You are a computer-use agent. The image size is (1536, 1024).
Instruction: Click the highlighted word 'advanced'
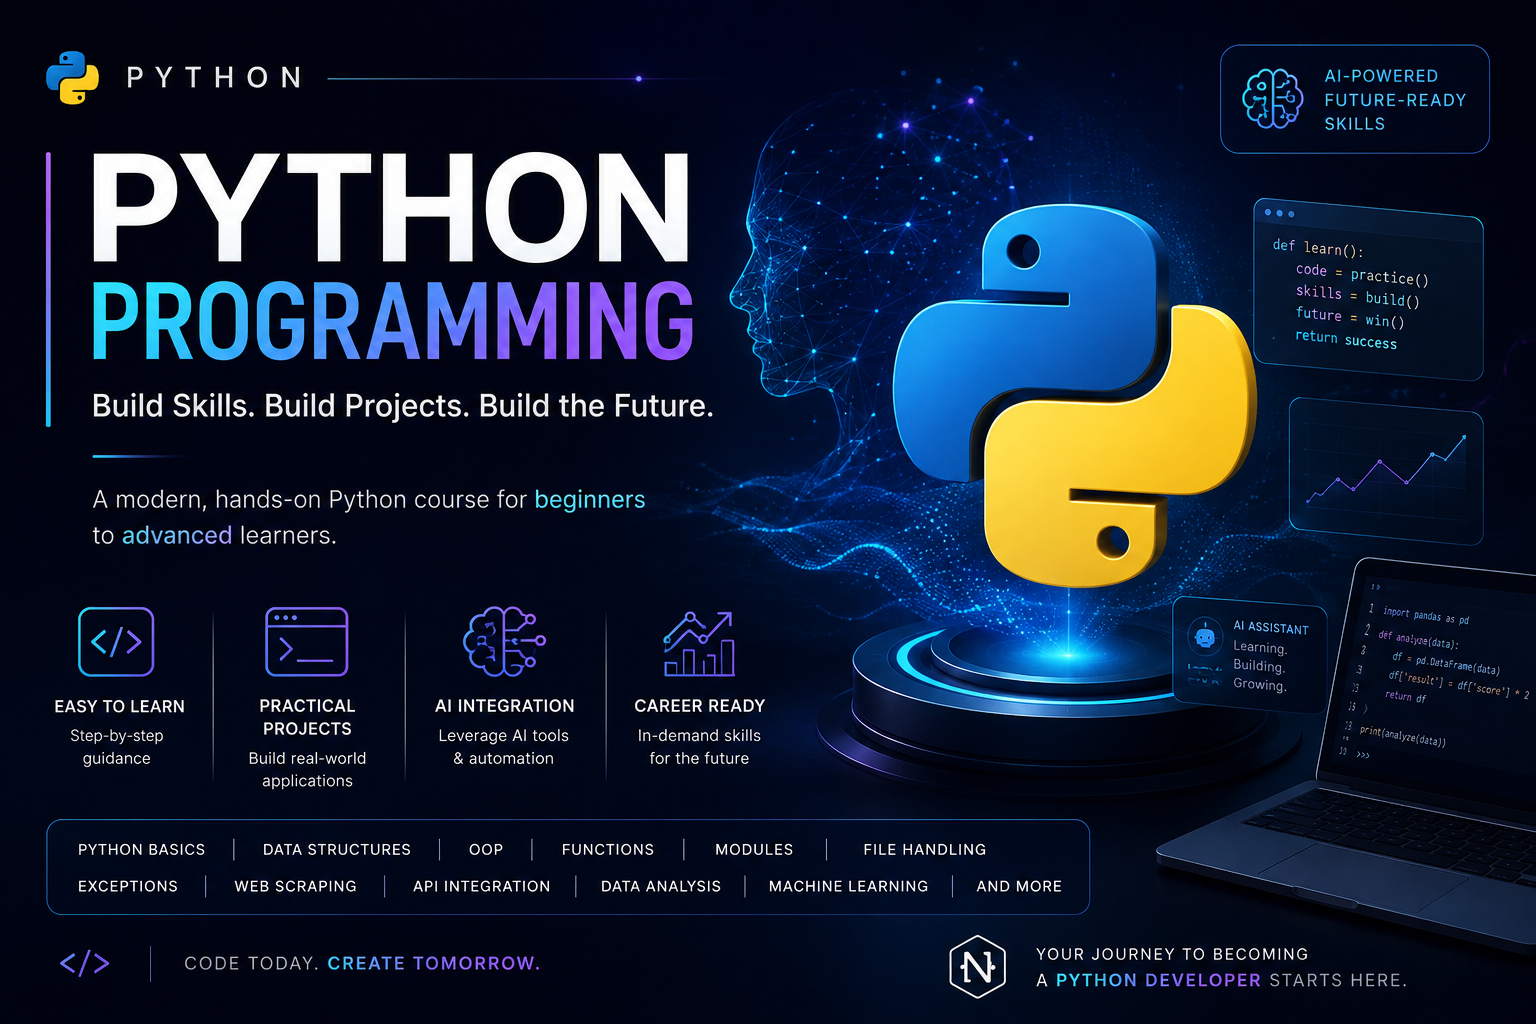click(177, 536)
